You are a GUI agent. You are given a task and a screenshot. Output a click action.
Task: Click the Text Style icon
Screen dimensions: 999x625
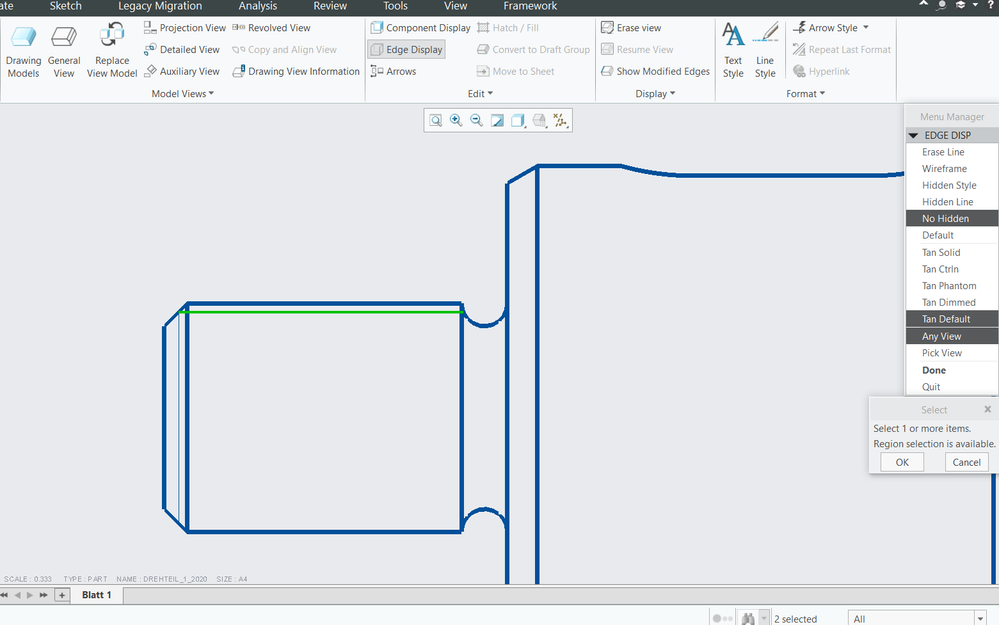733,52
